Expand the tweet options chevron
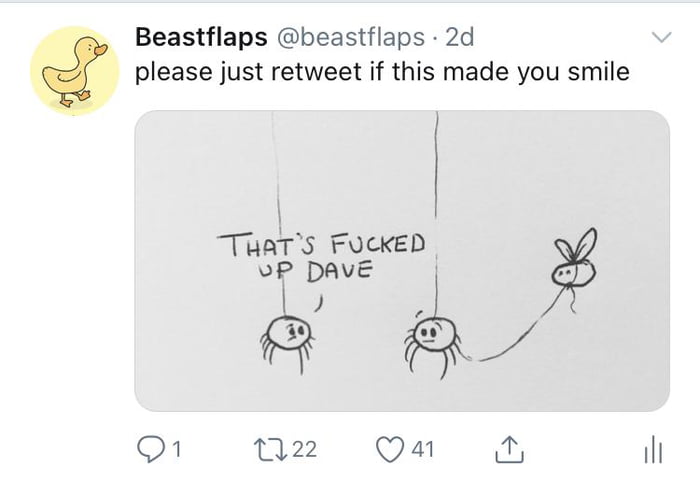This screenshot has height=482, width=700. click(x=660, y=39)
